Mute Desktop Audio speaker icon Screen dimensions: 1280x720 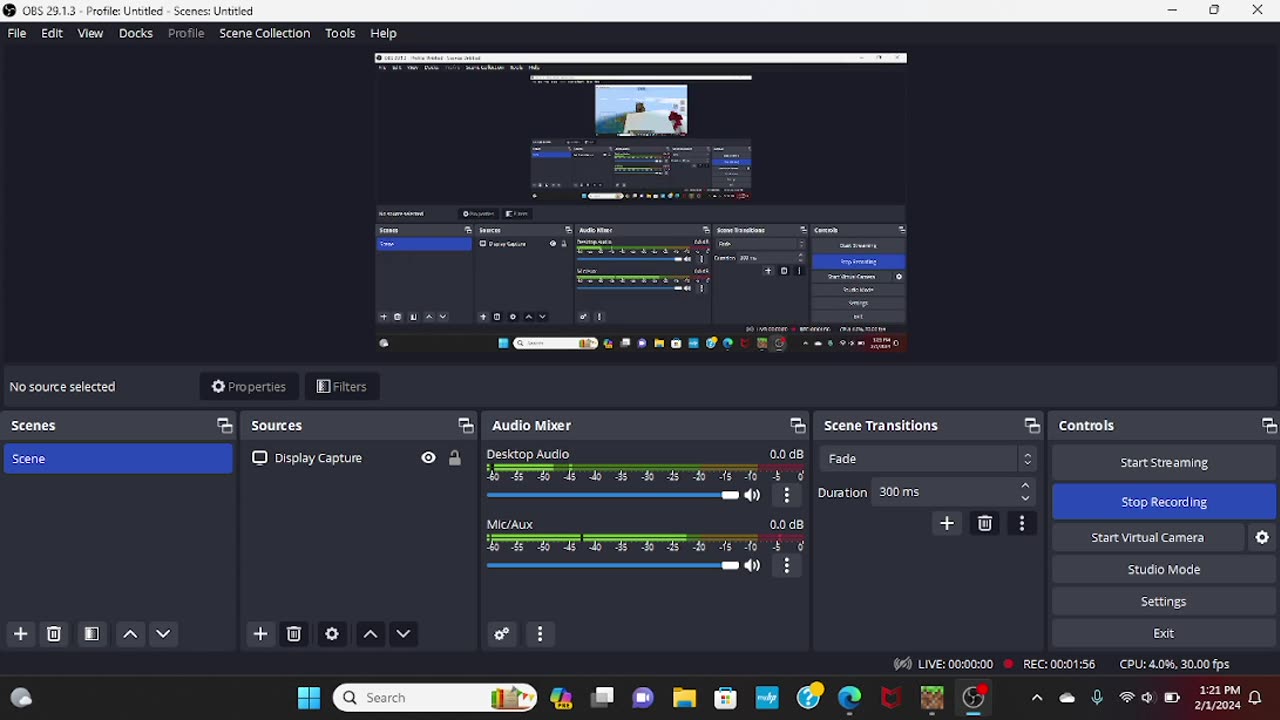coord(752,495)
